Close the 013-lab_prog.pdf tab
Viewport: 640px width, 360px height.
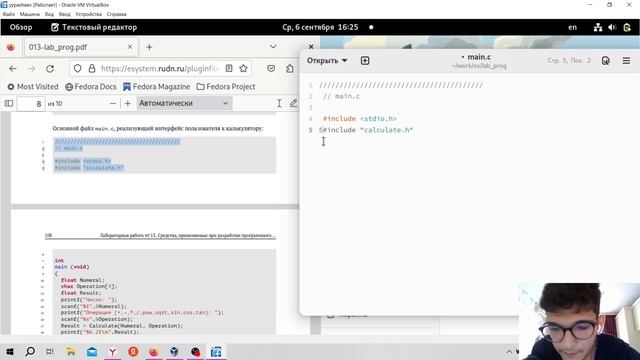click(130, 47)
